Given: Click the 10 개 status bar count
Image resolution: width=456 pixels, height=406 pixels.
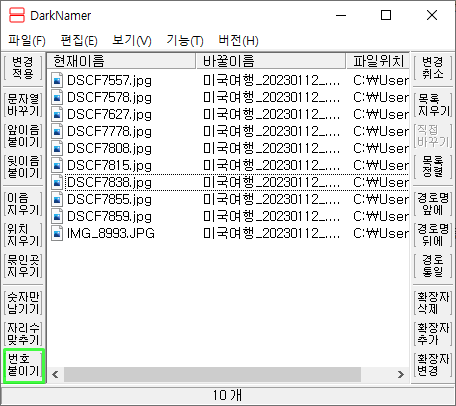Looking at the screenshot, I should tap(227, 395).
